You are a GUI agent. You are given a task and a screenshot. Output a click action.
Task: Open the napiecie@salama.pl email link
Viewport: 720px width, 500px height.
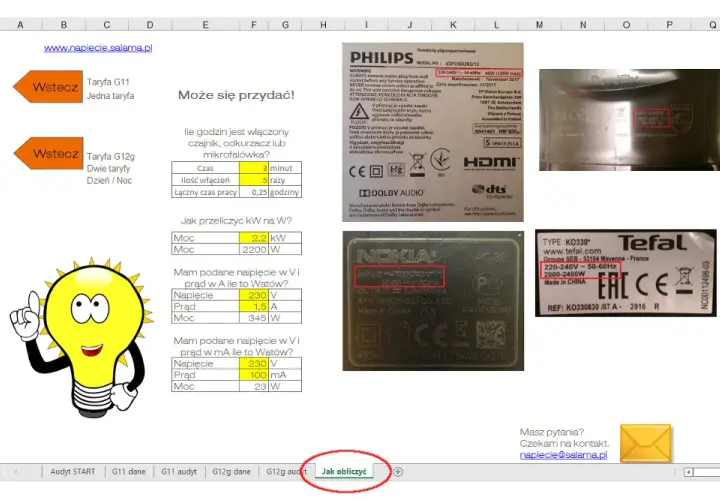tap(563, 455)
